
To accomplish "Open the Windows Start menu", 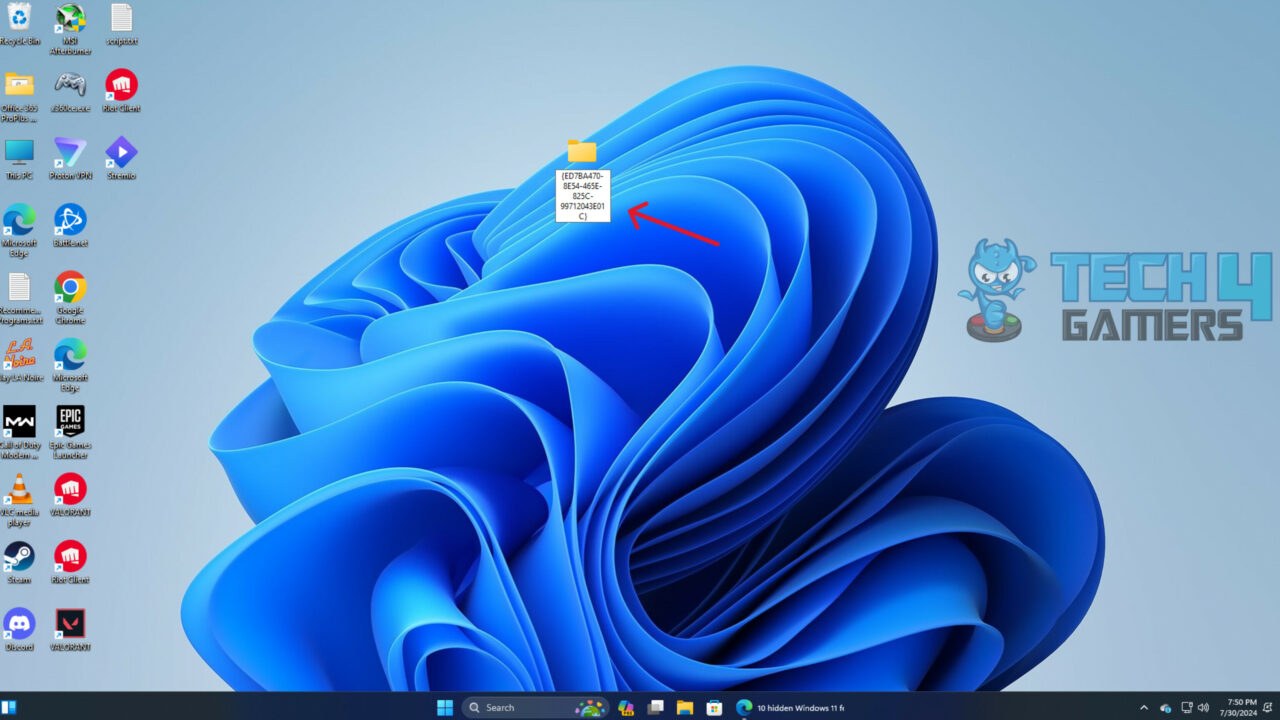I will [443, 707].
